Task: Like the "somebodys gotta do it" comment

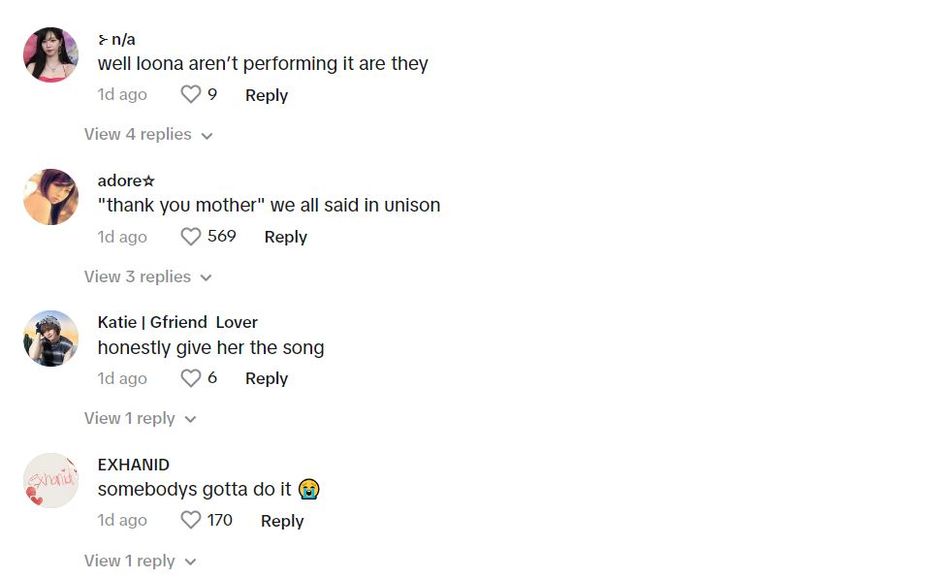Action: tap(190, 520)
